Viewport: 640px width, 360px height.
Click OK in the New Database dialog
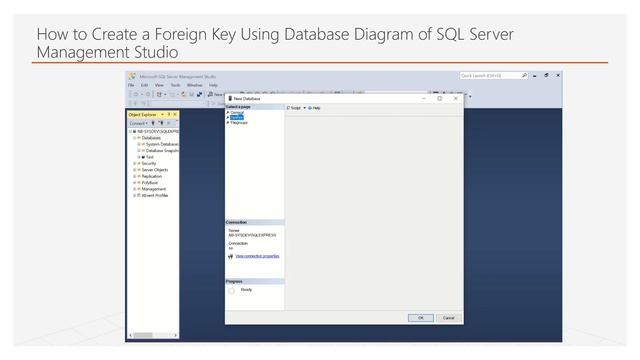click(421, 318)
